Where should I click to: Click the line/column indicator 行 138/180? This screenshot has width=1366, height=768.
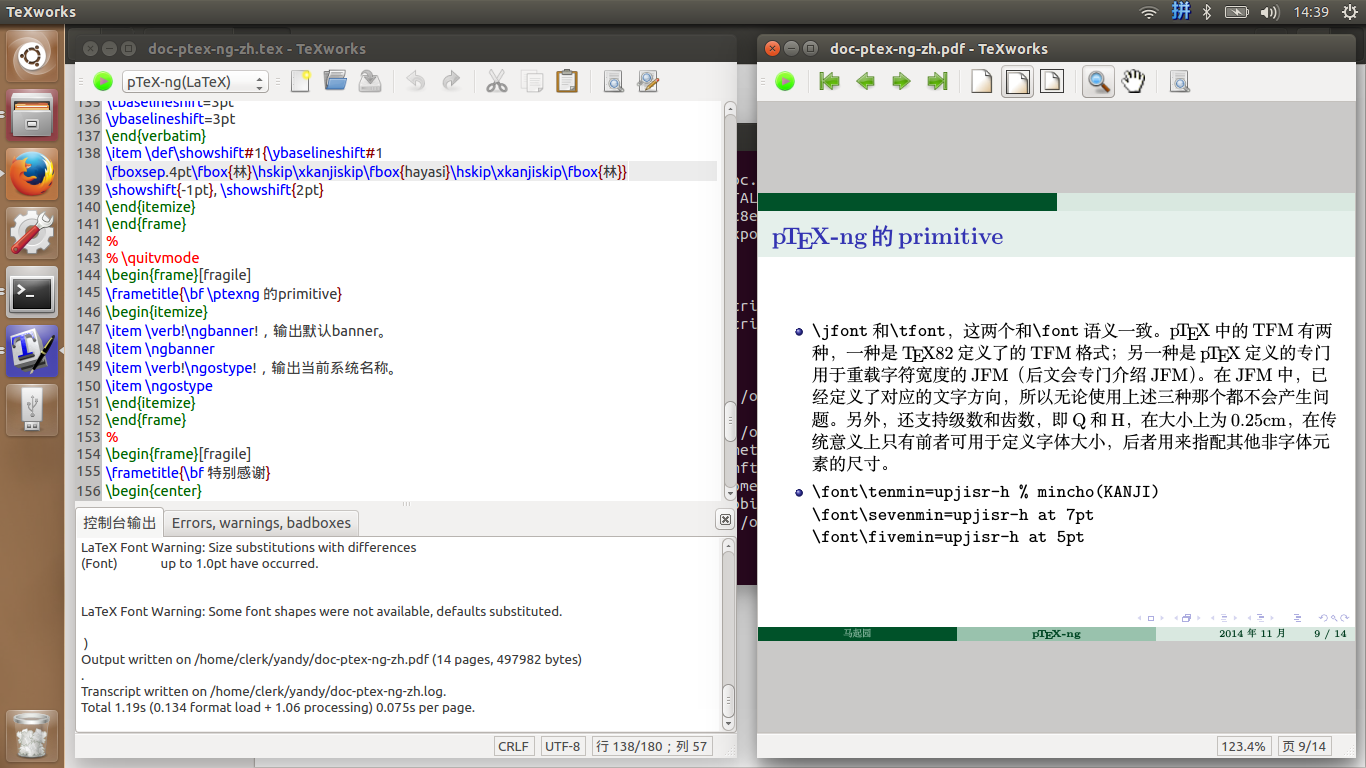pos(652,746)
